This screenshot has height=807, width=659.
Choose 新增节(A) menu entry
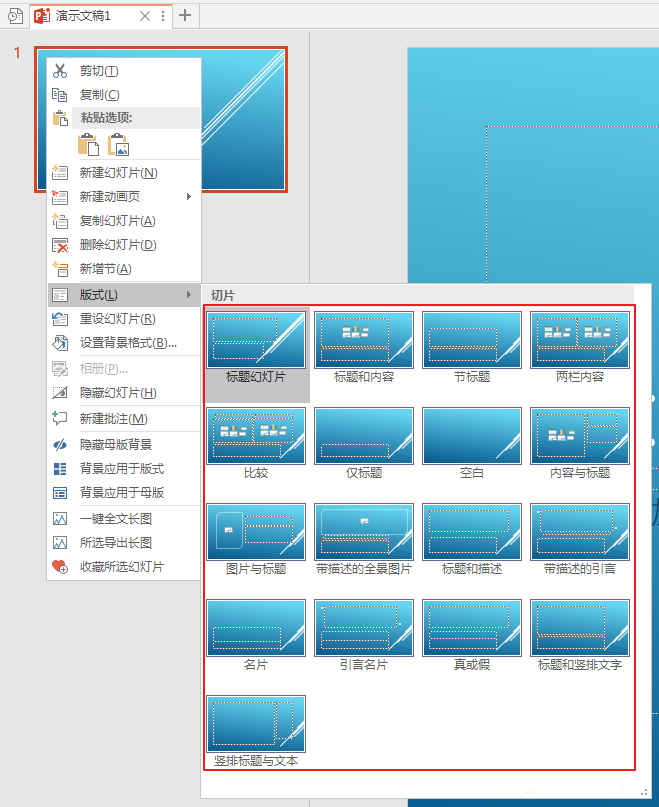click(124, 269)
